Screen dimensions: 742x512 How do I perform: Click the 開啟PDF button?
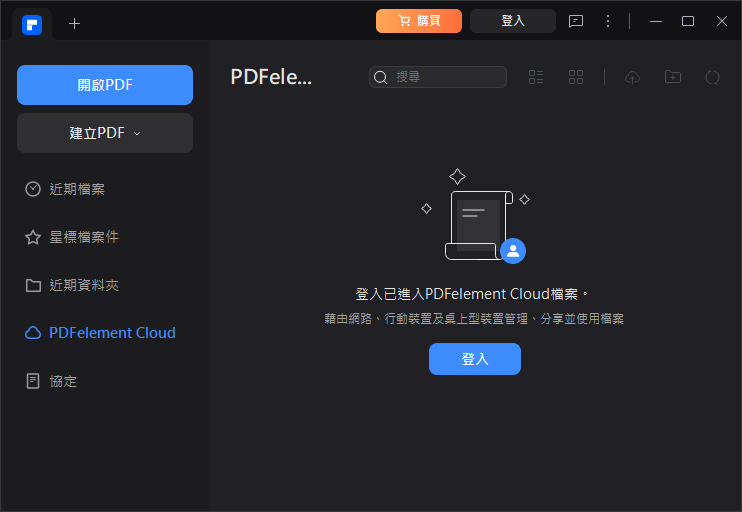(105, 85)
